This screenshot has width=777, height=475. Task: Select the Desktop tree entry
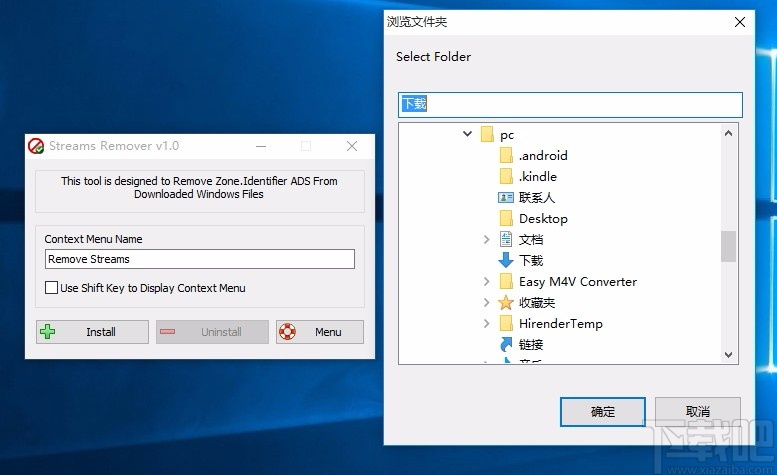click(x=543, y=218)
